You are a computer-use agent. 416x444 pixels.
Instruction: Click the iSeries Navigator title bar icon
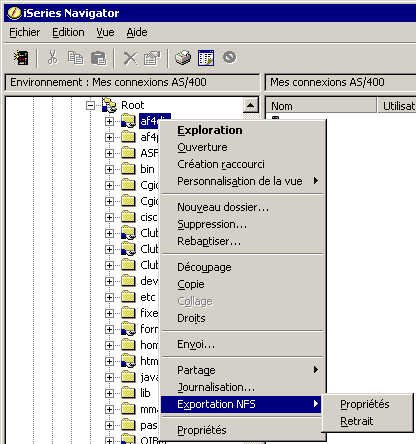pyautogui.click(x=14, y=13)
